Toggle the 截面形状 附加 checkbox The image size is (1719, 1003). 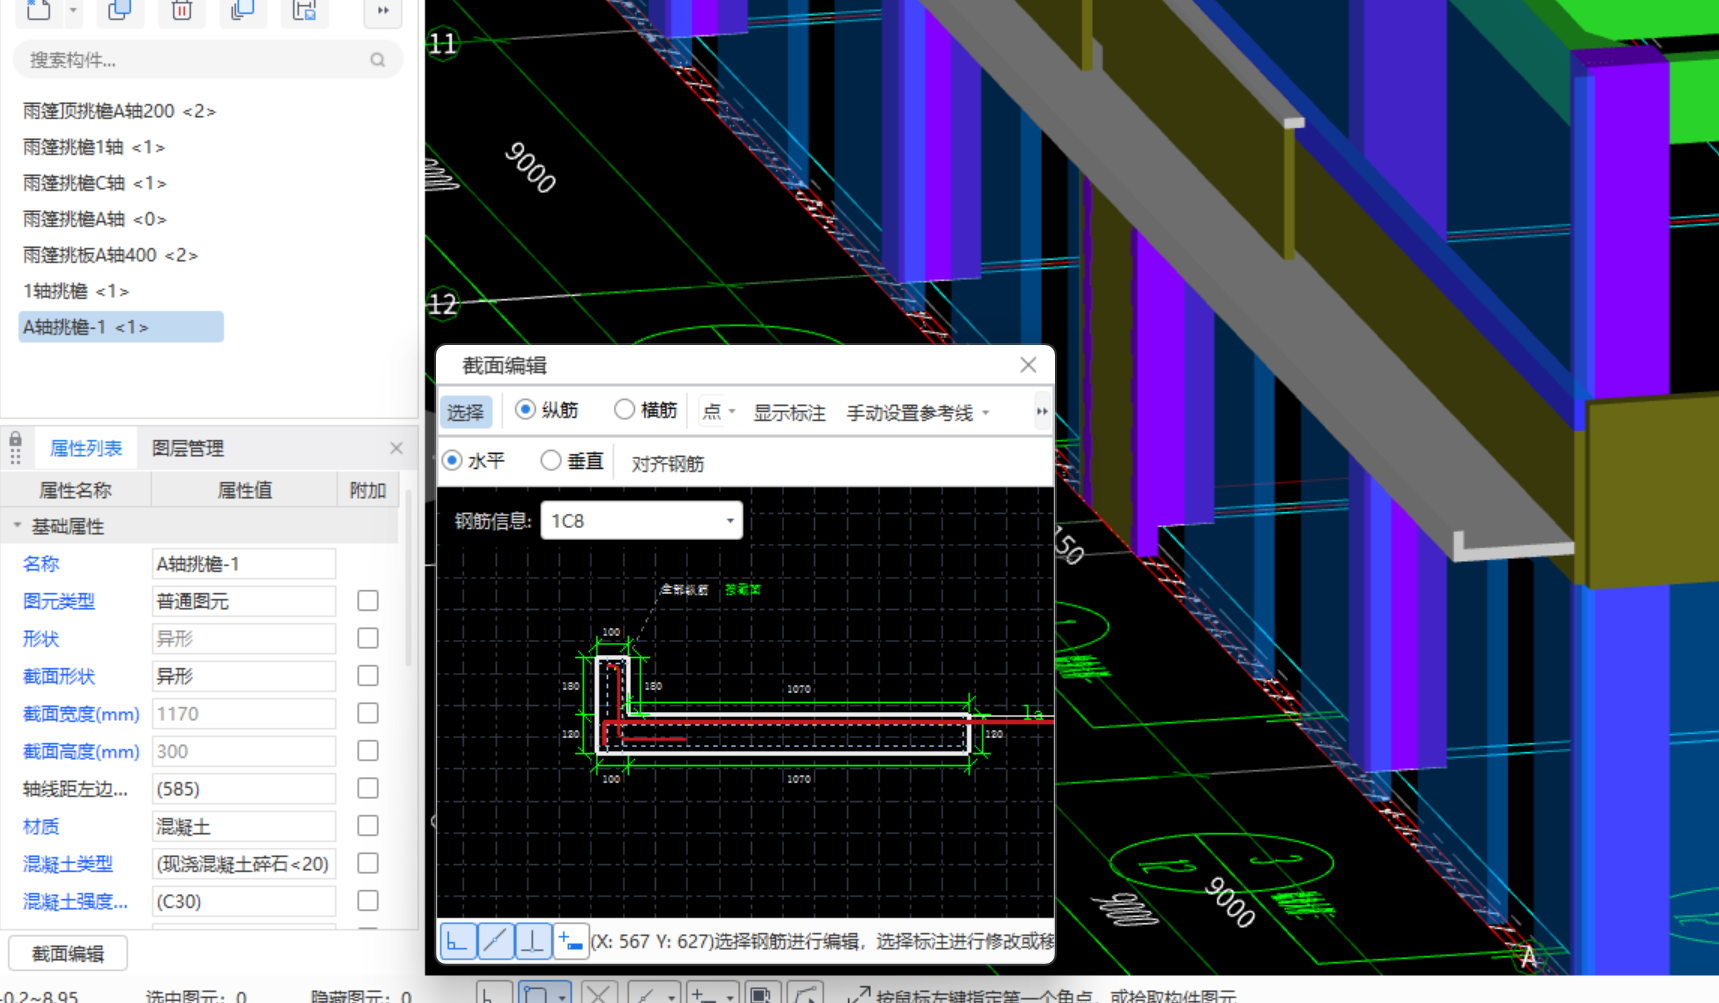[368, 675]
